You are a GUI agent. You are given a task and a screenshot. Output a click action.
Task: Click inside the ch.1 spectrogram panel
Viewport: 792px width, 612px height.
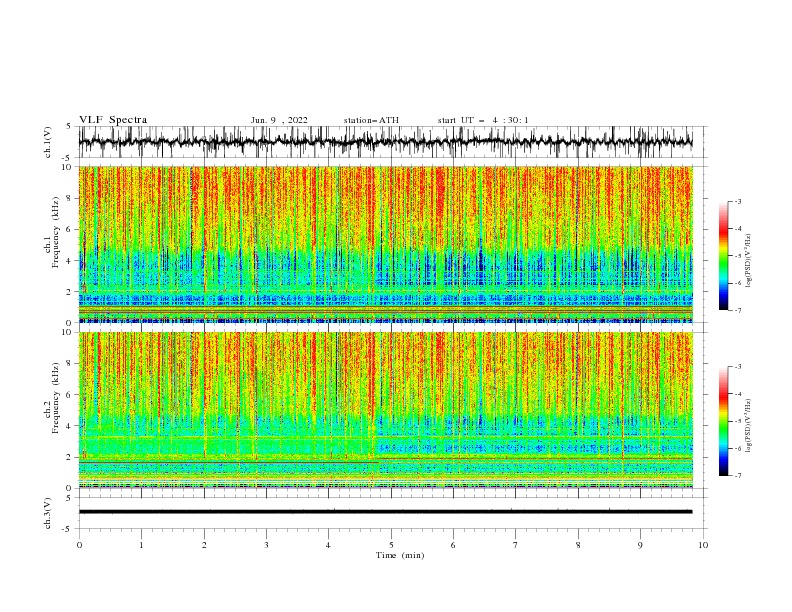tap(385, 244)
